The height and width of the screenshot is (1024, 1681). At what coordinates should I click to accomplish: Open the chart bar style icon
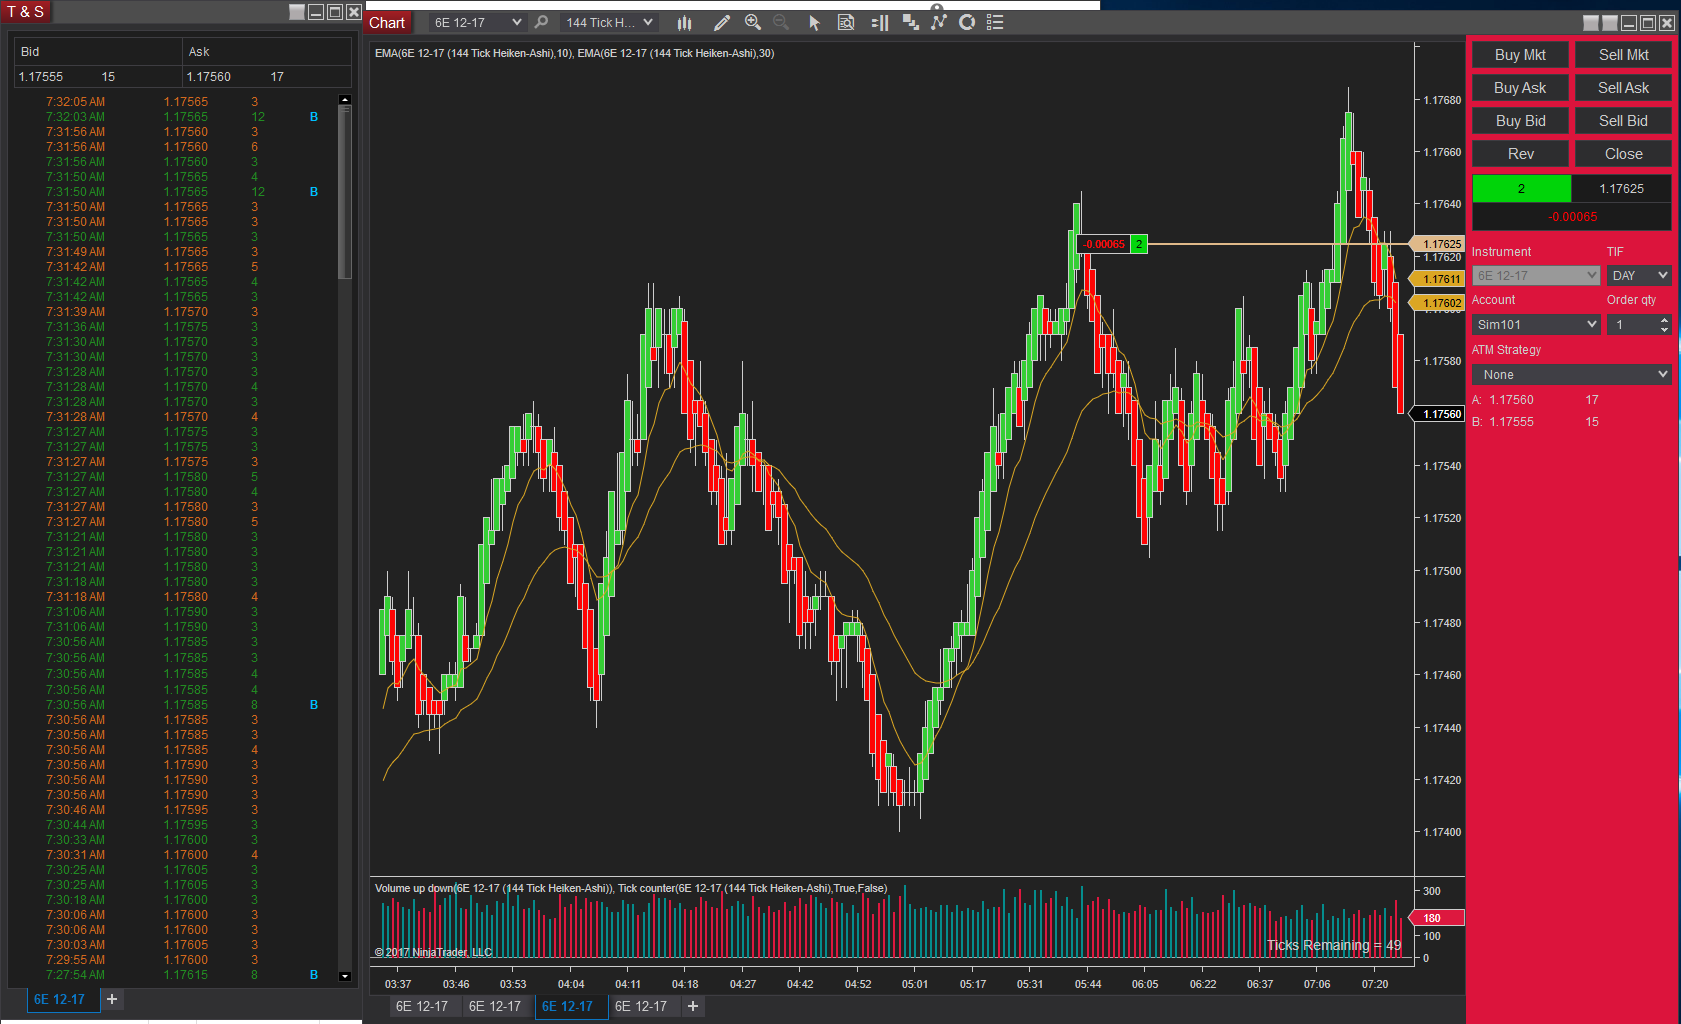coord(685,22)
